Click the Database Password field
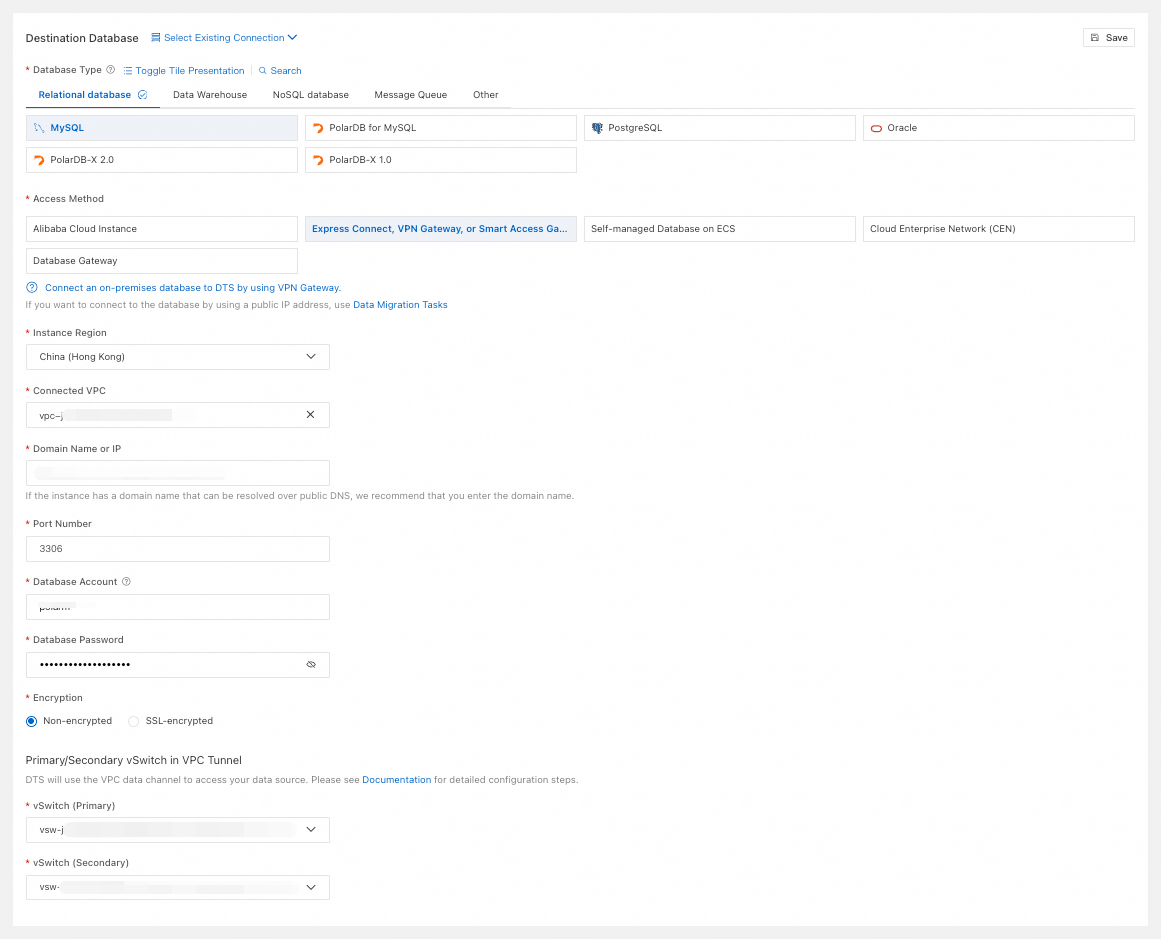 point(178,665)
